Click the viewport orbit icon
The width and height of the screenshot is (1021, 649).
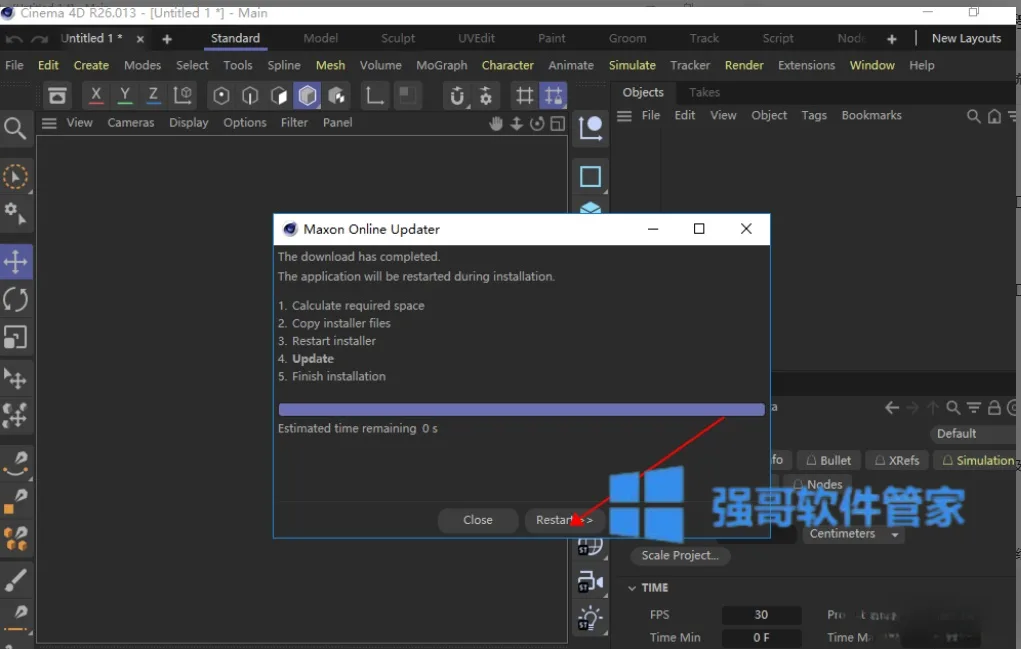(537, 124)
